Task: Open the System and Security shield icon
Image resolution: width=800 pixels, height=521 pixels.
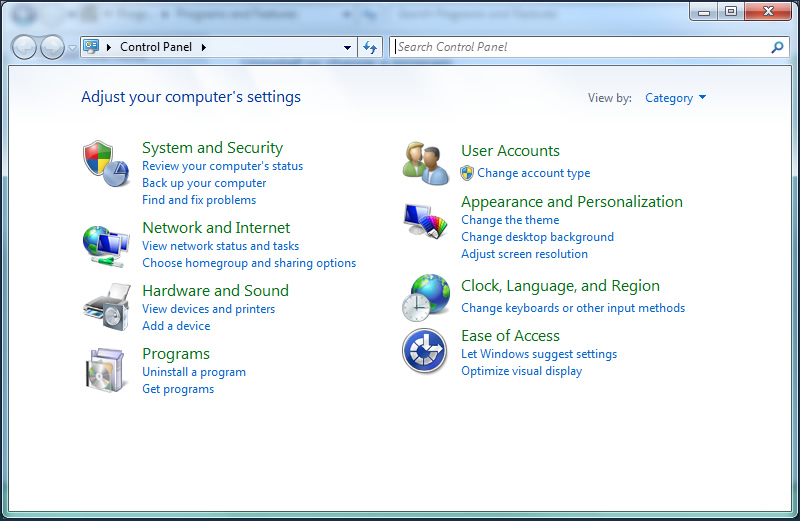Action: [x=106, y=163]
